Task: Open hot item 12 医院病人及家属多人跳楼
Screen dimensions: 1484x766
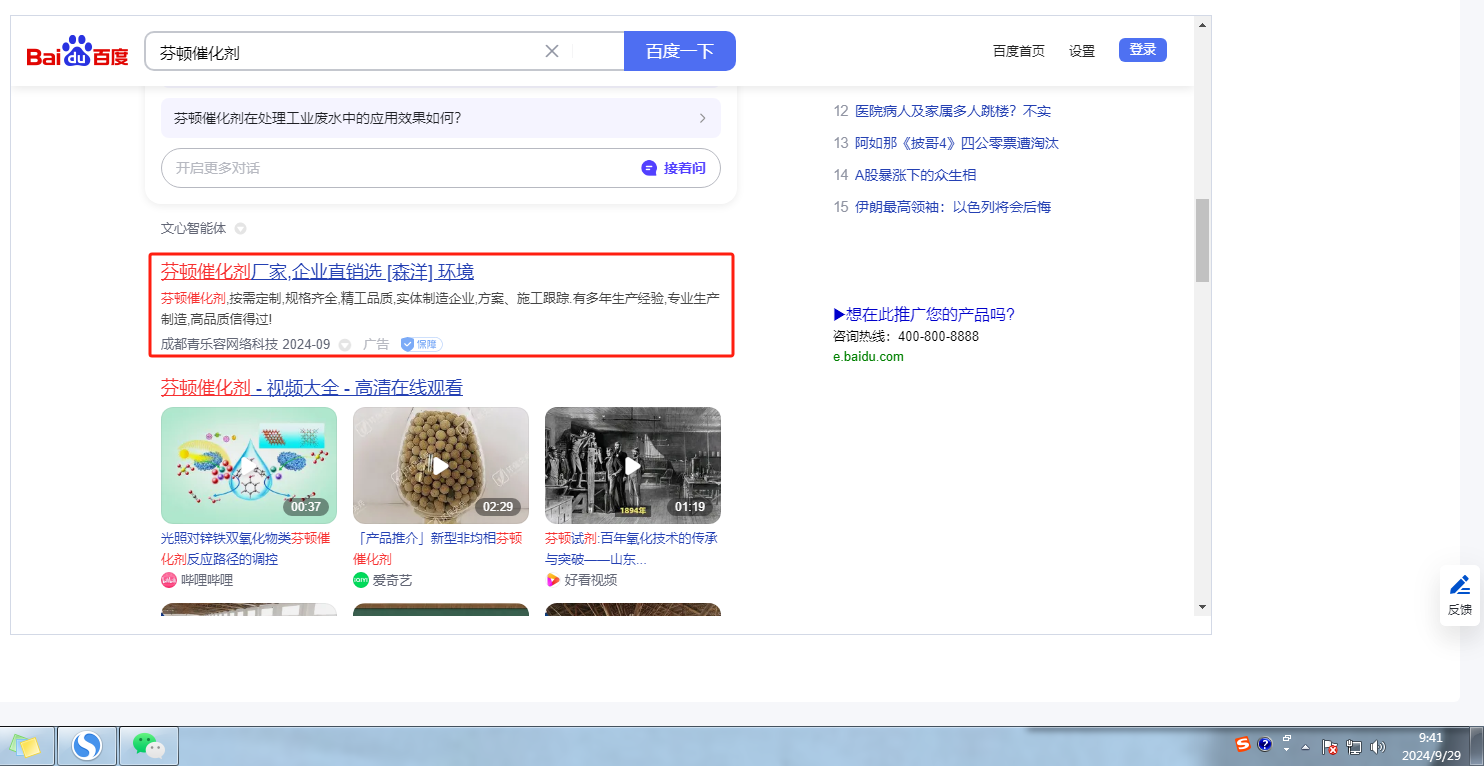Action: 953,111
